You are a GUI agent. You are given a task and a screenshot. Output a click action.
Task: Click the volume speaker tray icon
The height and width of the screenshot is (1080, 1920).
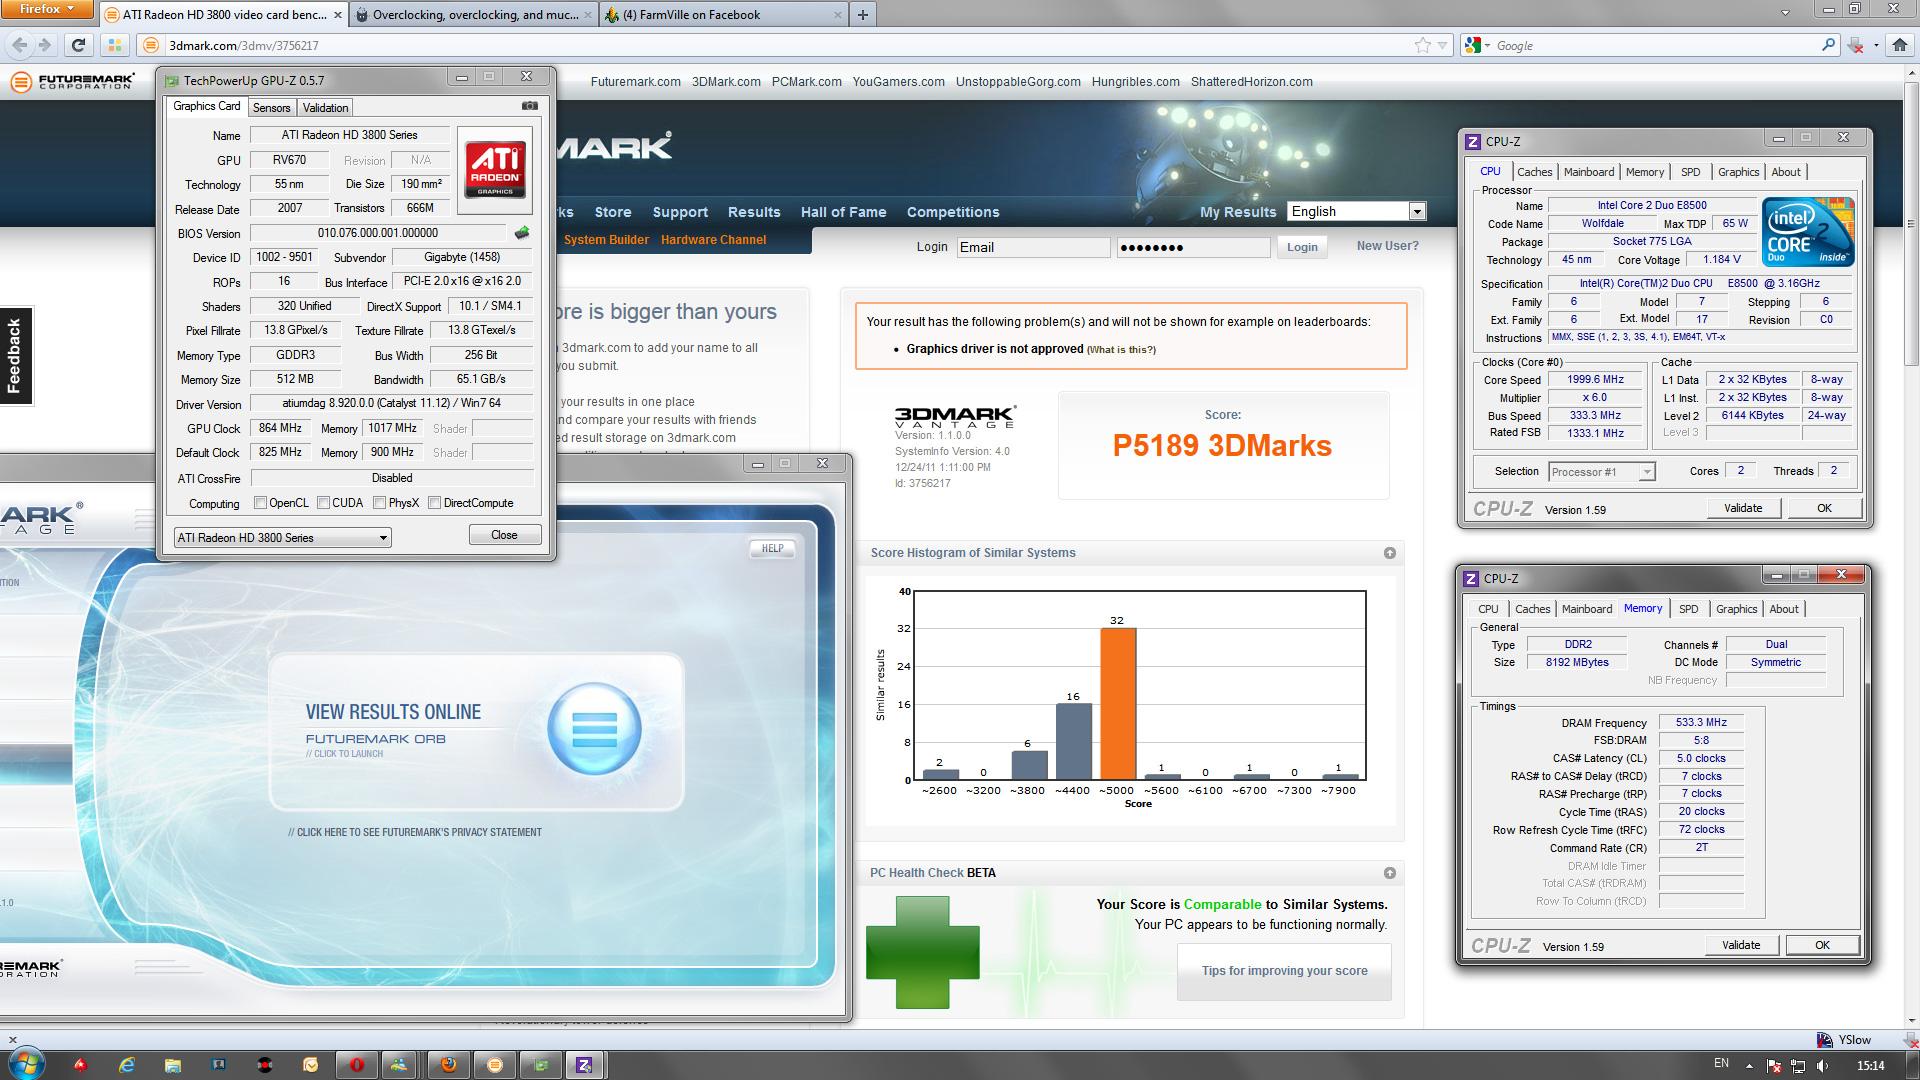click(1822, 1066)
